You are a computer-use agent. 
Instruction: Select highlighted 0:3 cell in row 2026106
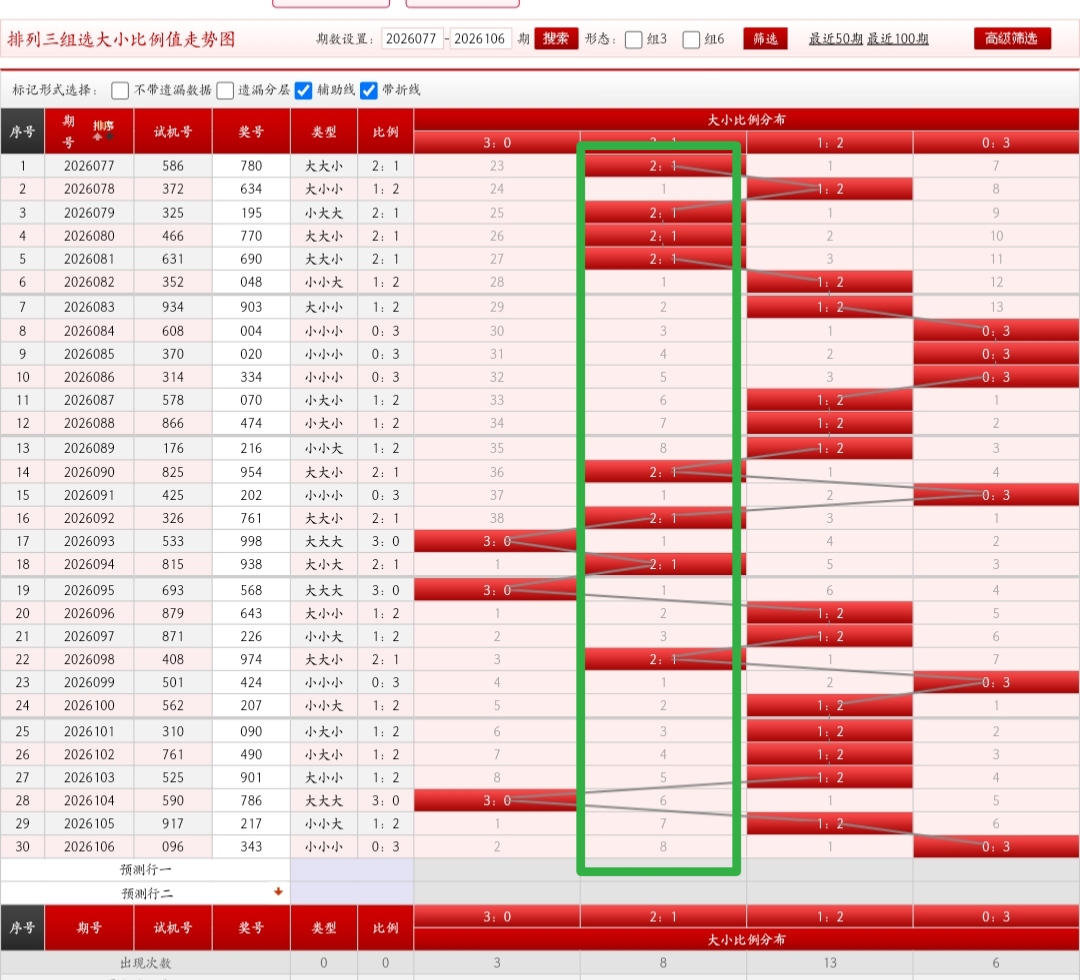996,847
